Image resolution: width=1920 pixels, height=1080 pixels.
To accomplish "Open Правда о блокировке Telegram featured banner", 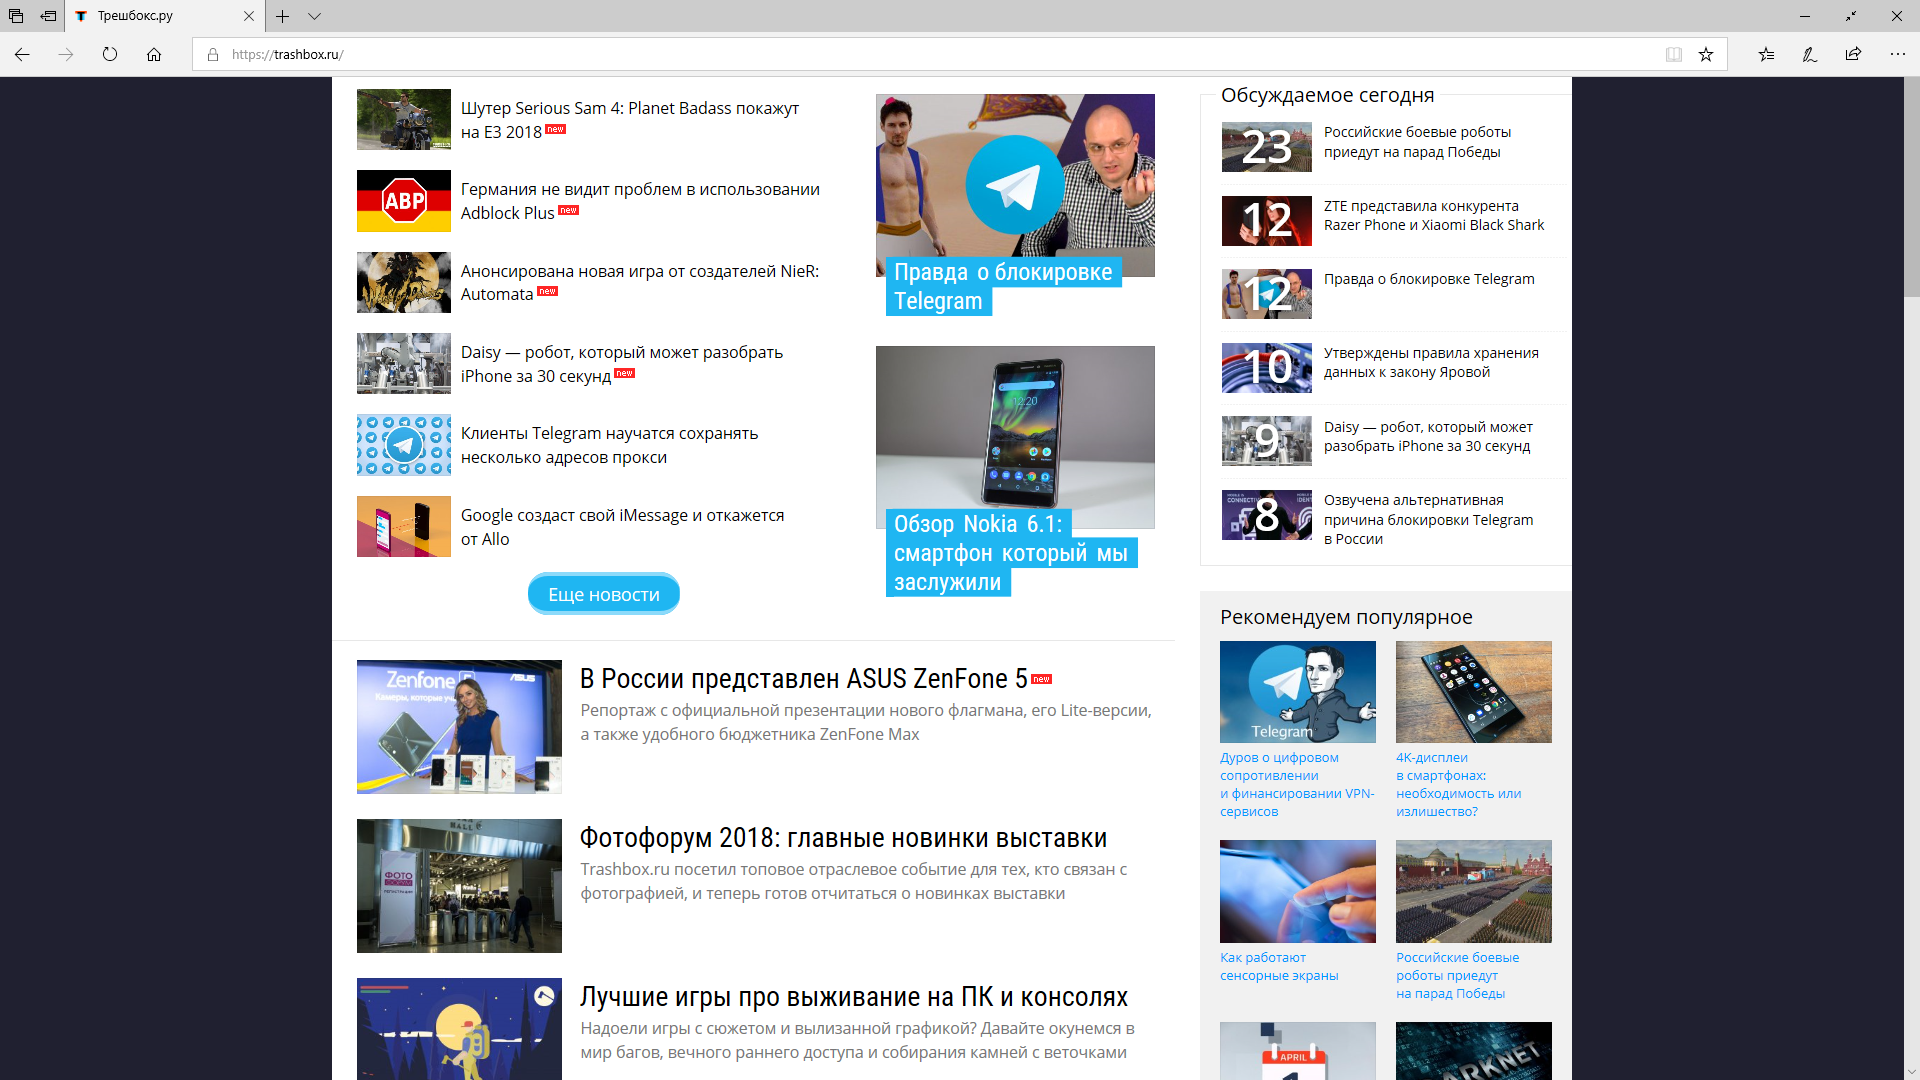I will pos(1015,205).
